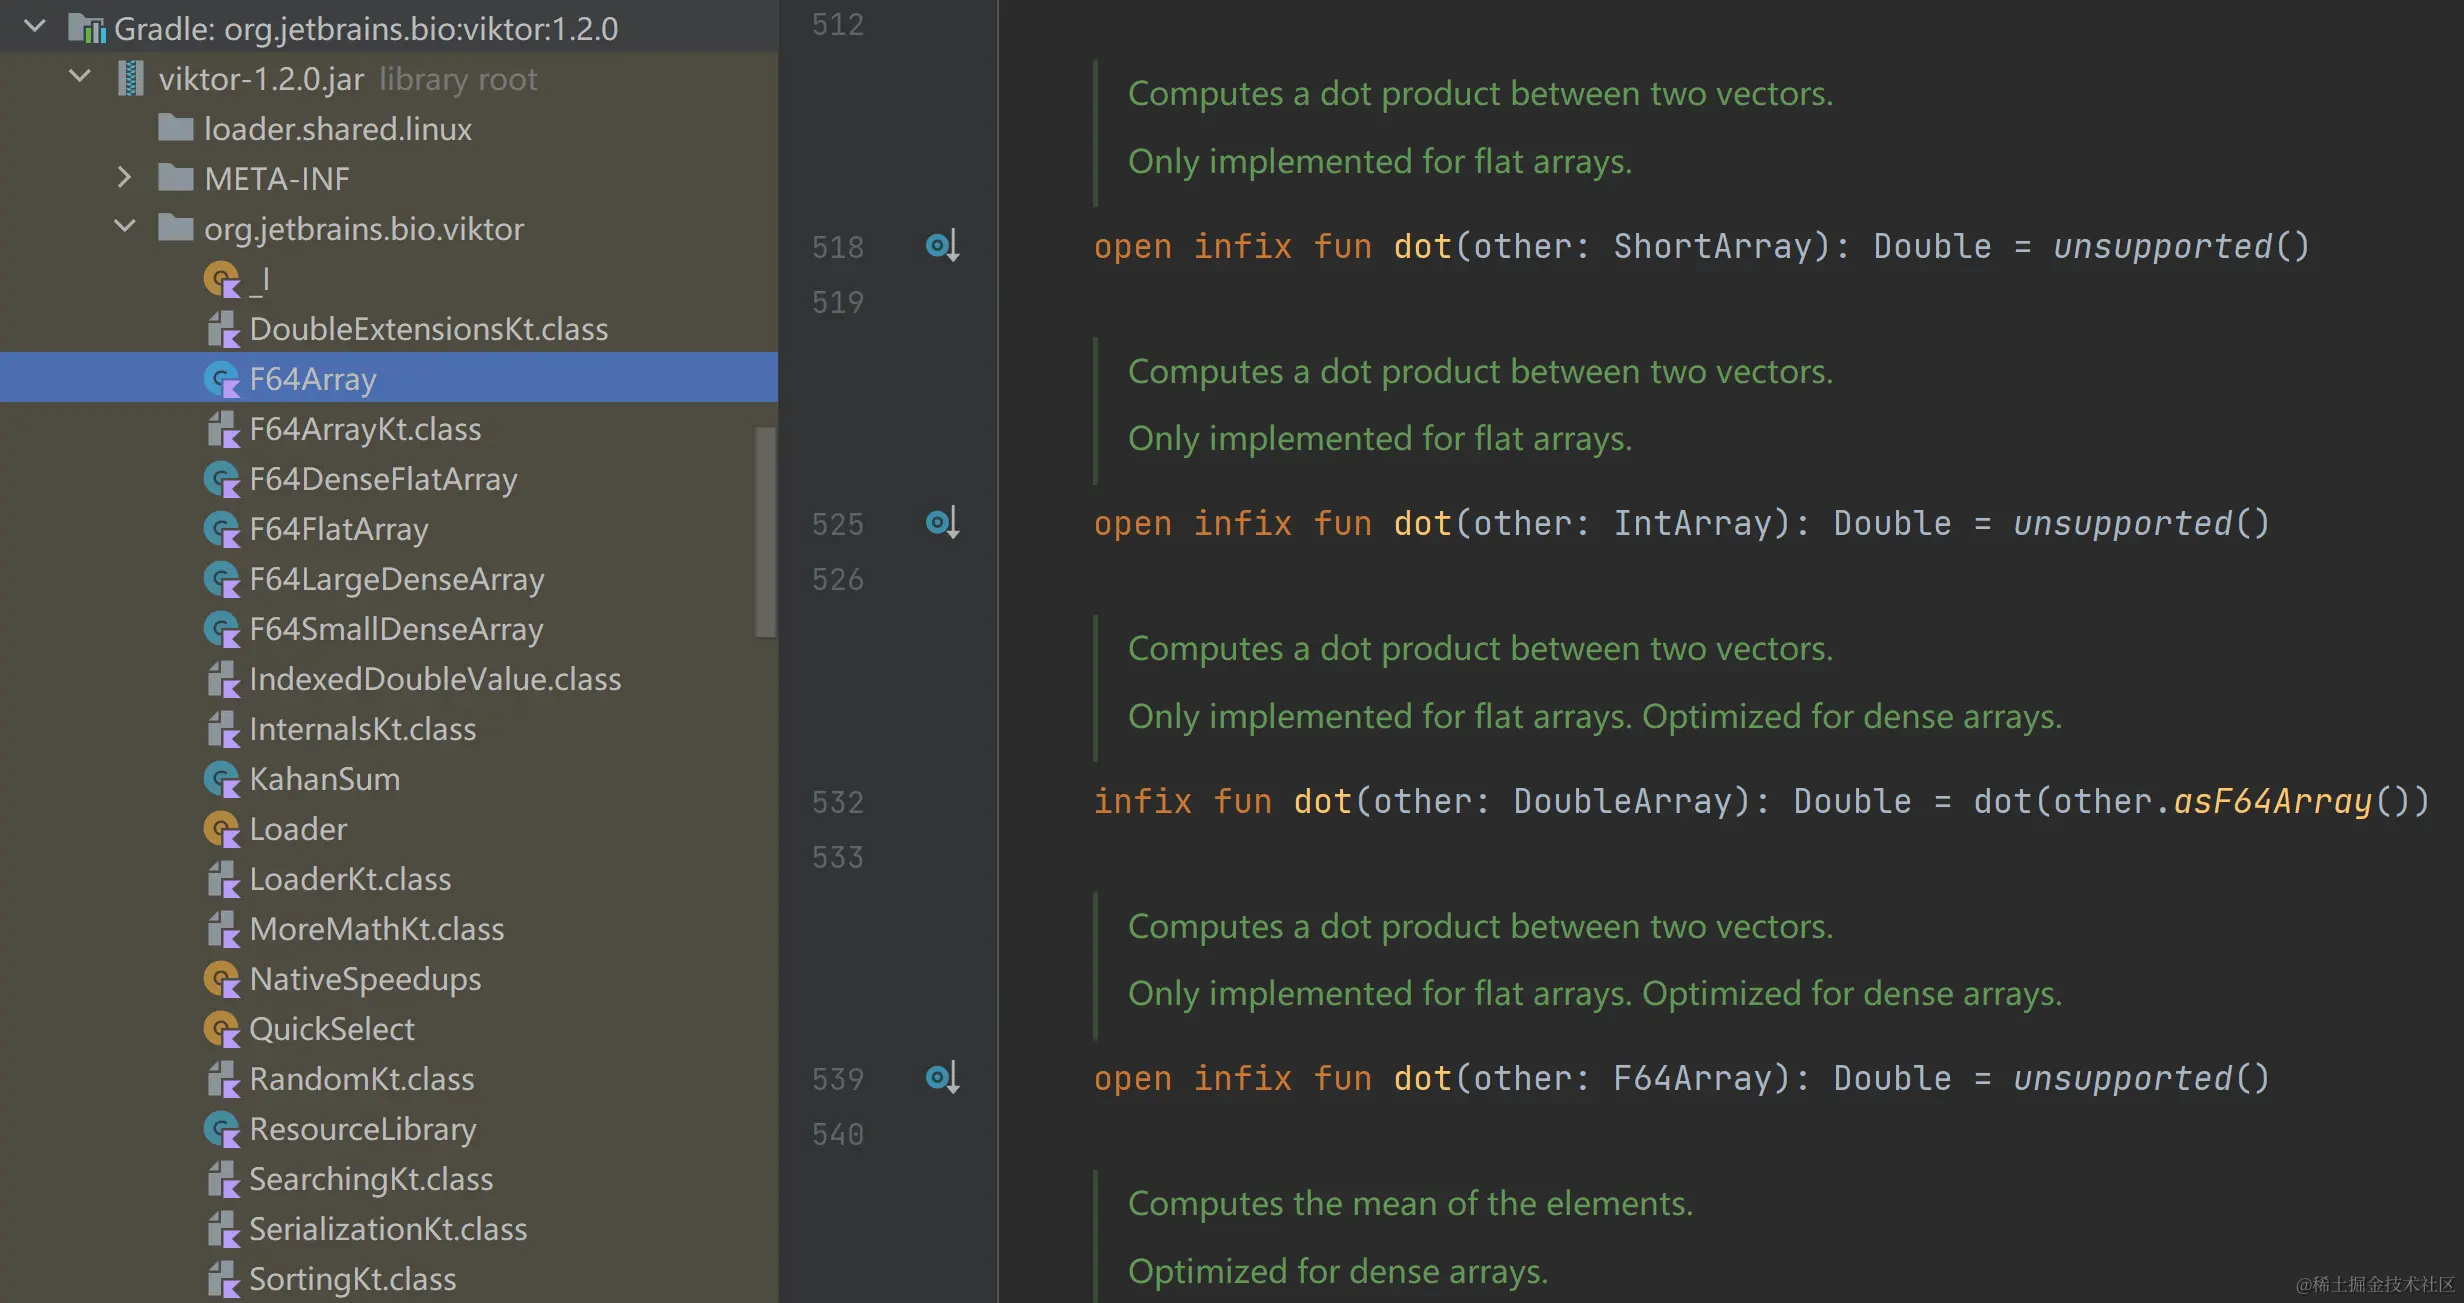
Task: Expand the META-INF folder
Action: (x=124, y=178)
